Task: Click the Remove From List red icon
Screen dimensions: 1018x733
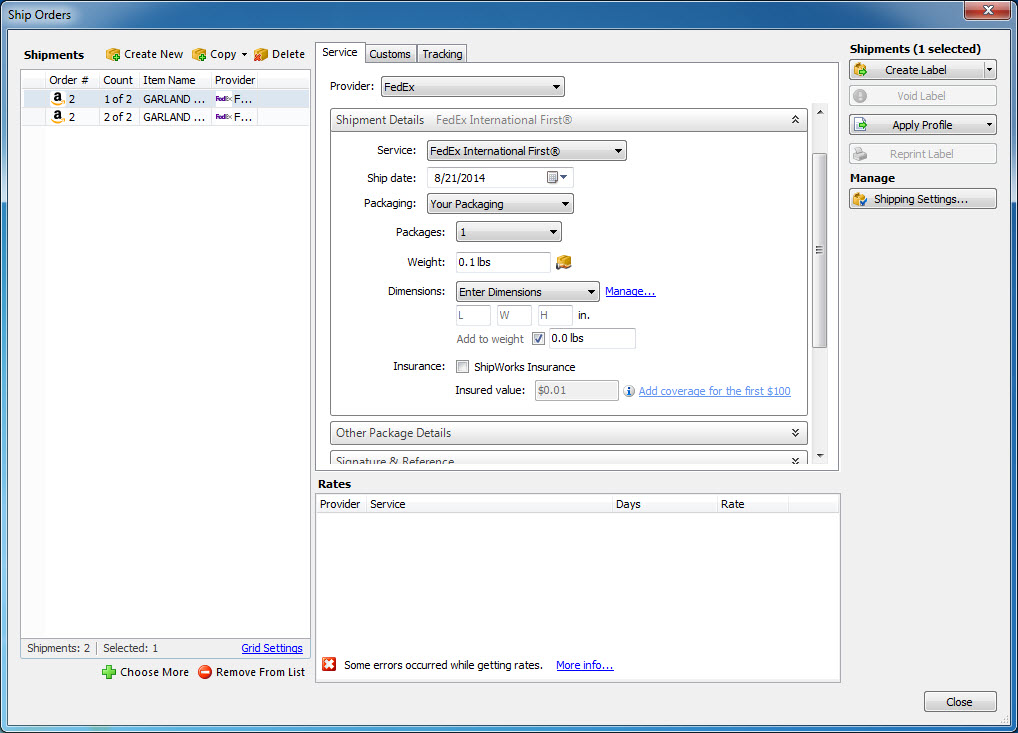Action: 205,672
